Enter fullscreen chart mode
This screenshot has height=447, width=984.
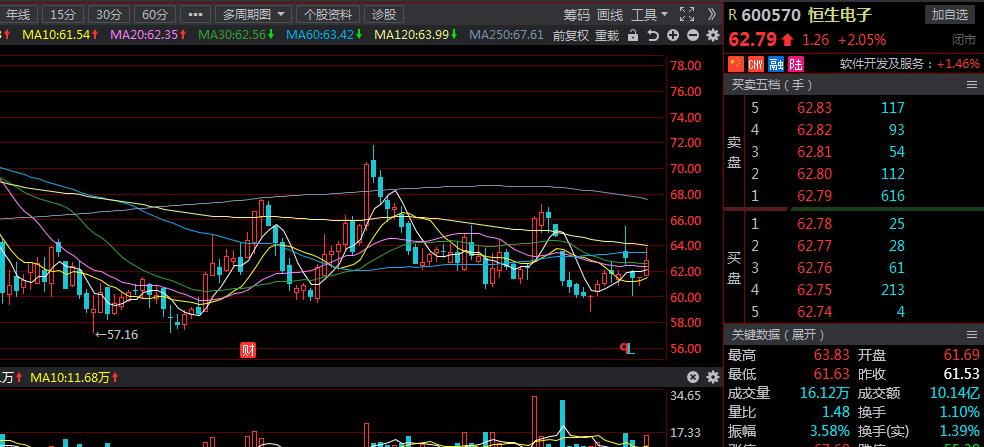[686, 14]
